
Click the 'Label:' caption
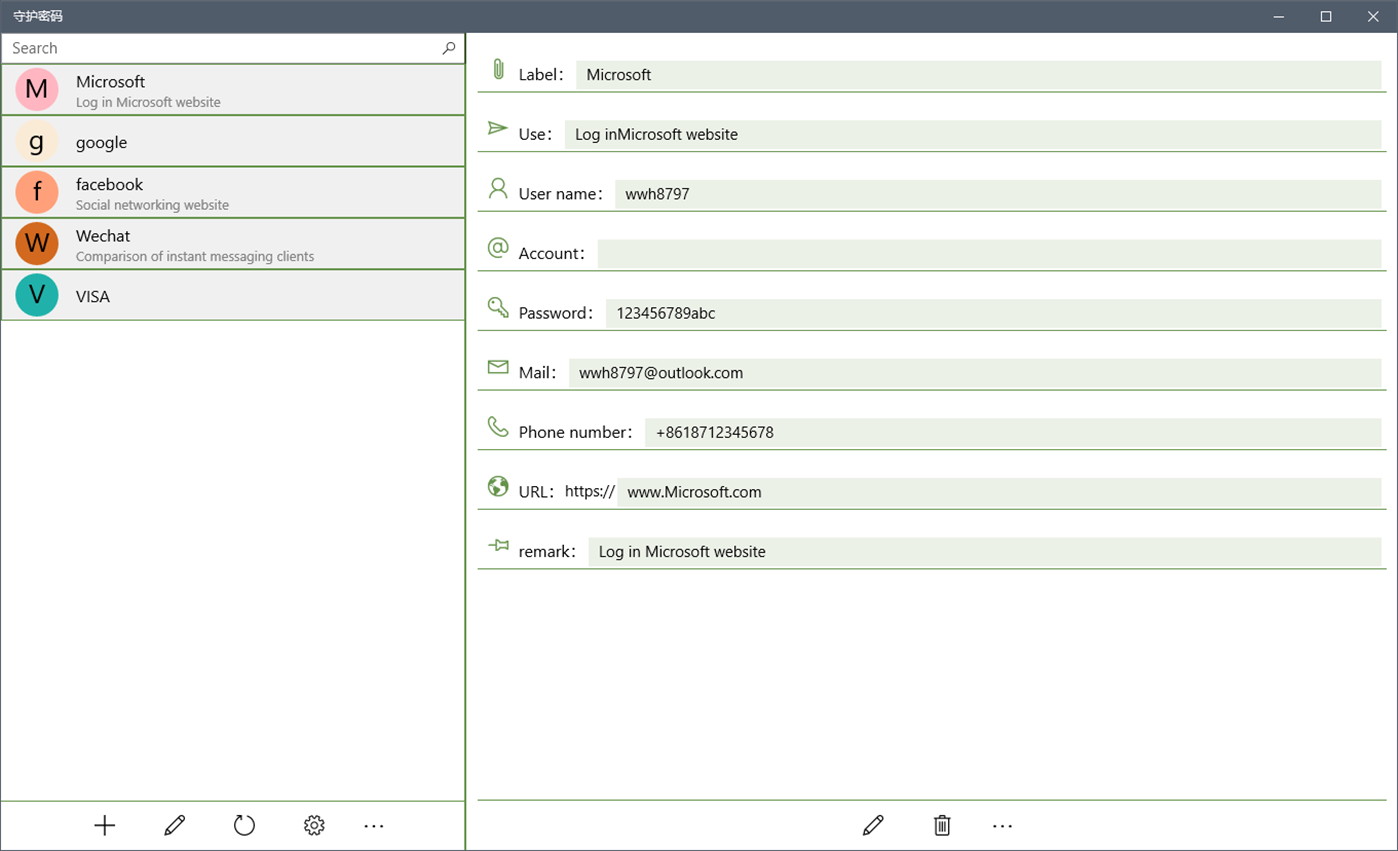[x=542, y=75]
